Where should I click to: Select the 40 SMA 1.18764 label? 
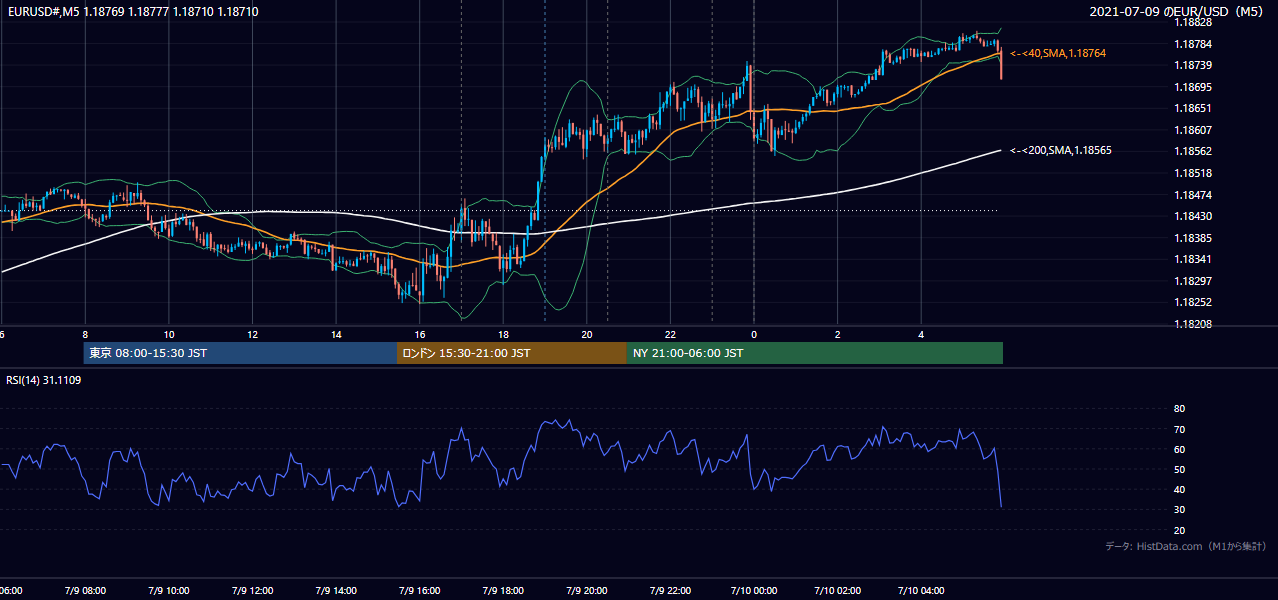(x=1058, y=53)
